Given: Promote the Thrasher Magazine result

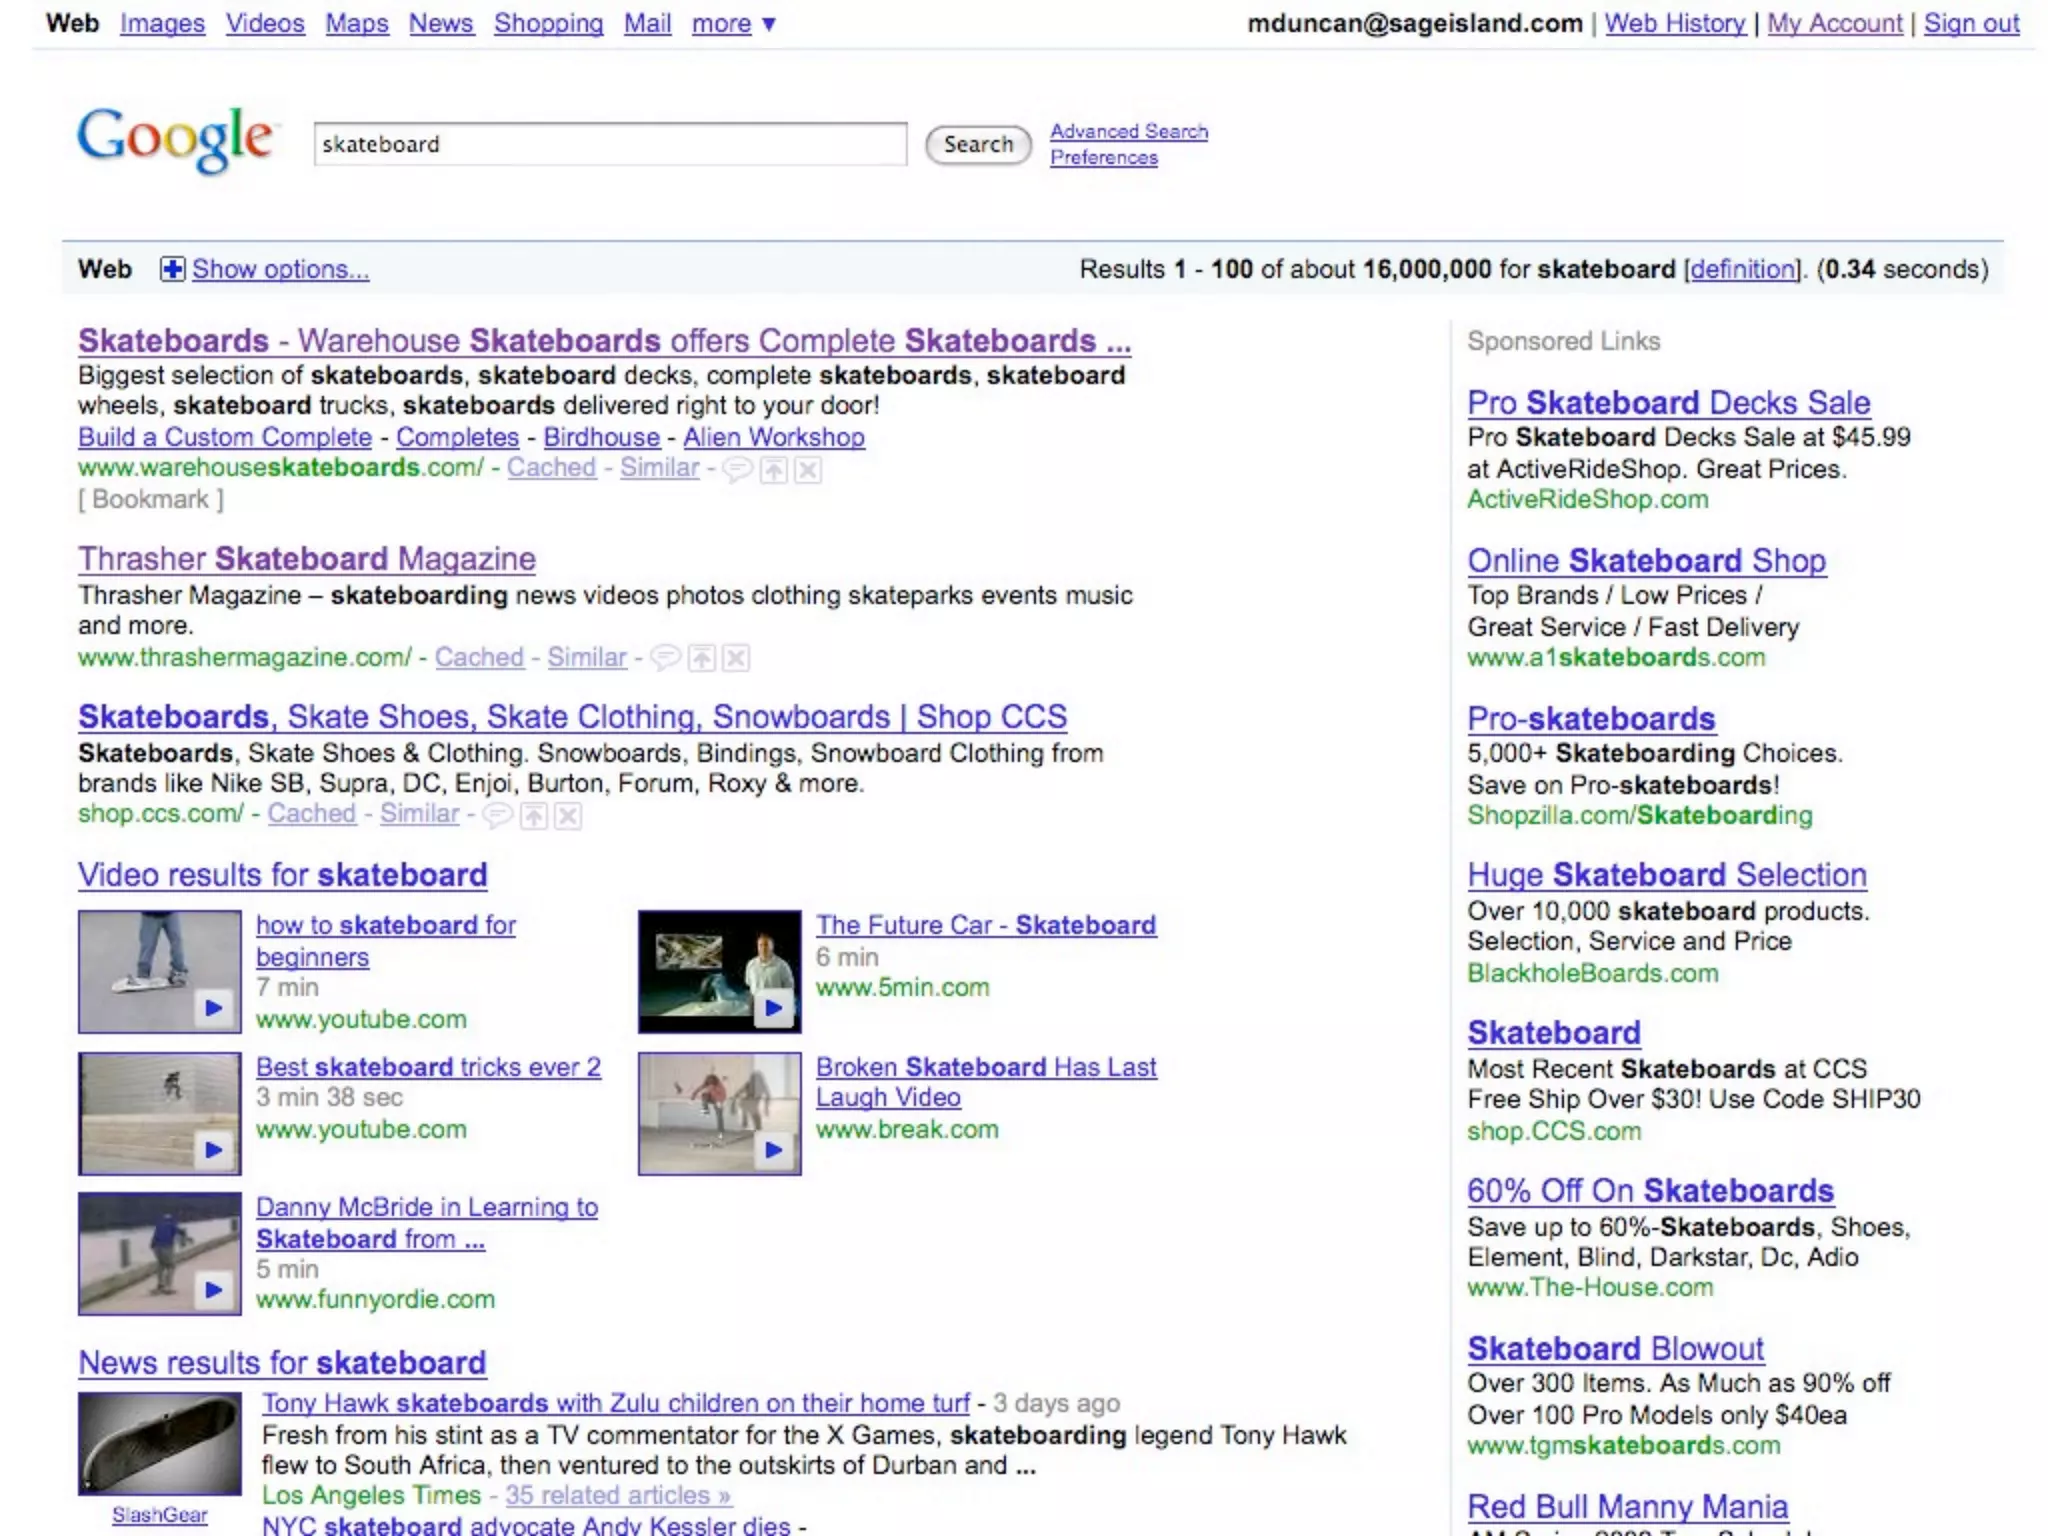Looking at the screenshot, I should tap(702, 658).
